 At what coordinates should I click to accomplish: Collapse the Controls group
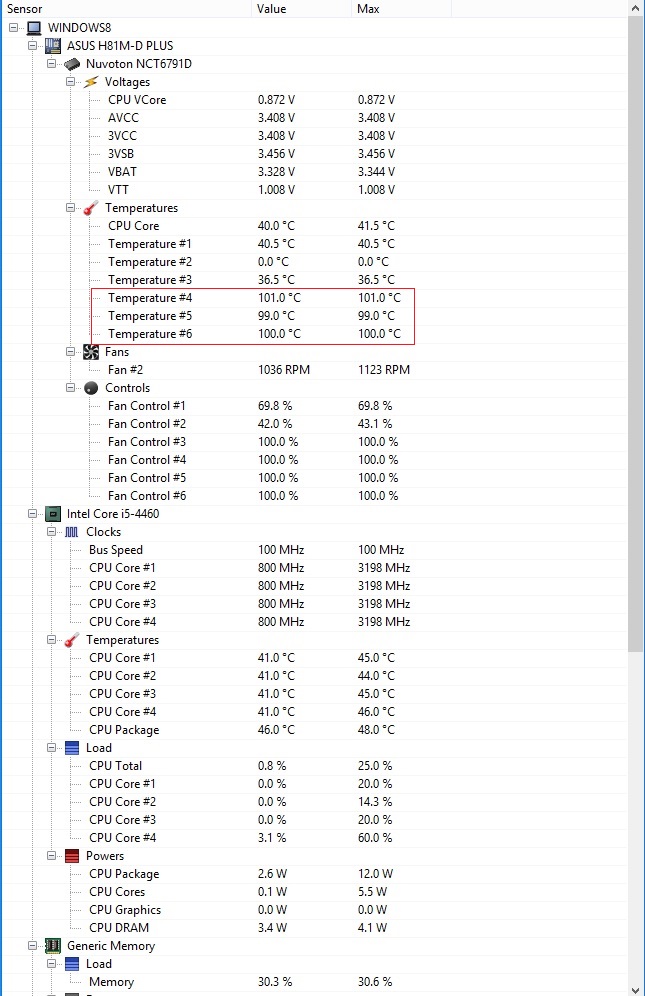pos(71,387)
